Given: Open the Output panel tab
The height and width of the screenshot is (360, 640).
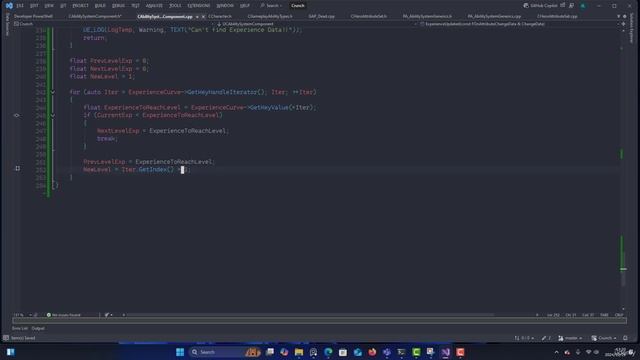Looking at the screenshot, I should click(38, 328).
